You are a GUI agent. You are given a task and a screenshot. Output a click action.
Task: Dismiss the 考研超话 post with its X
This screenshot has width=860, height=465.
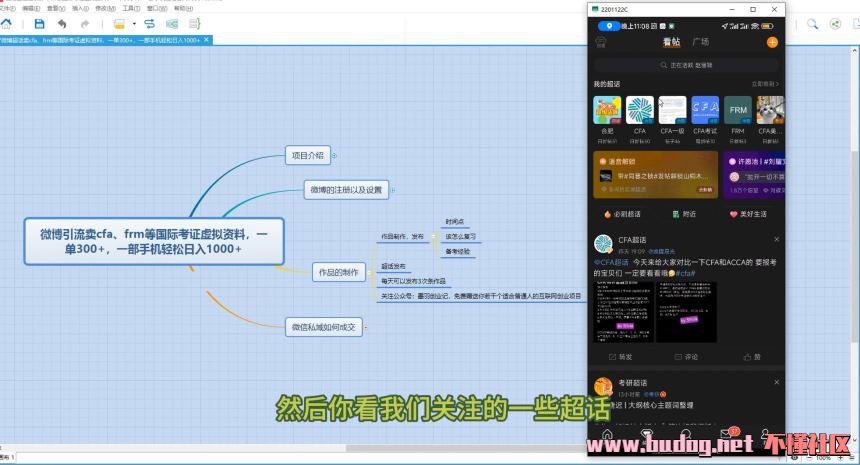point(777,382)
